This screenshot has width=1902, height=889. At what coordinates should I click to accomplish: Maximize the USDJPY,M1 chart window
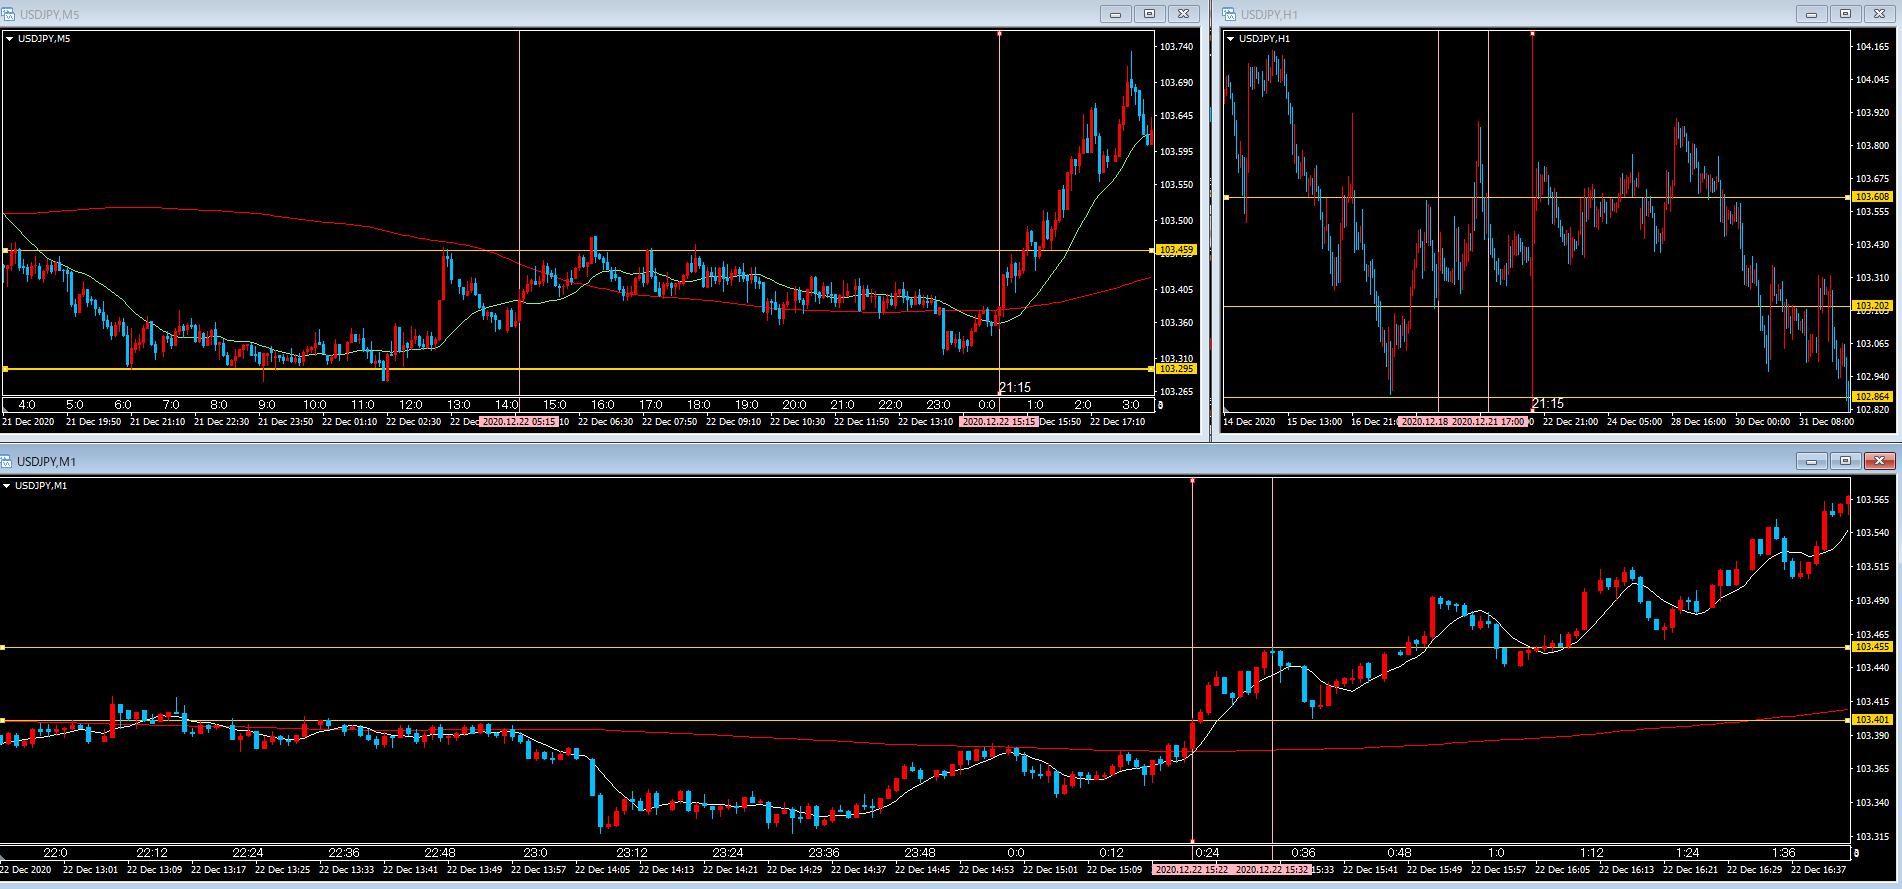click(x=1845, y=461)
